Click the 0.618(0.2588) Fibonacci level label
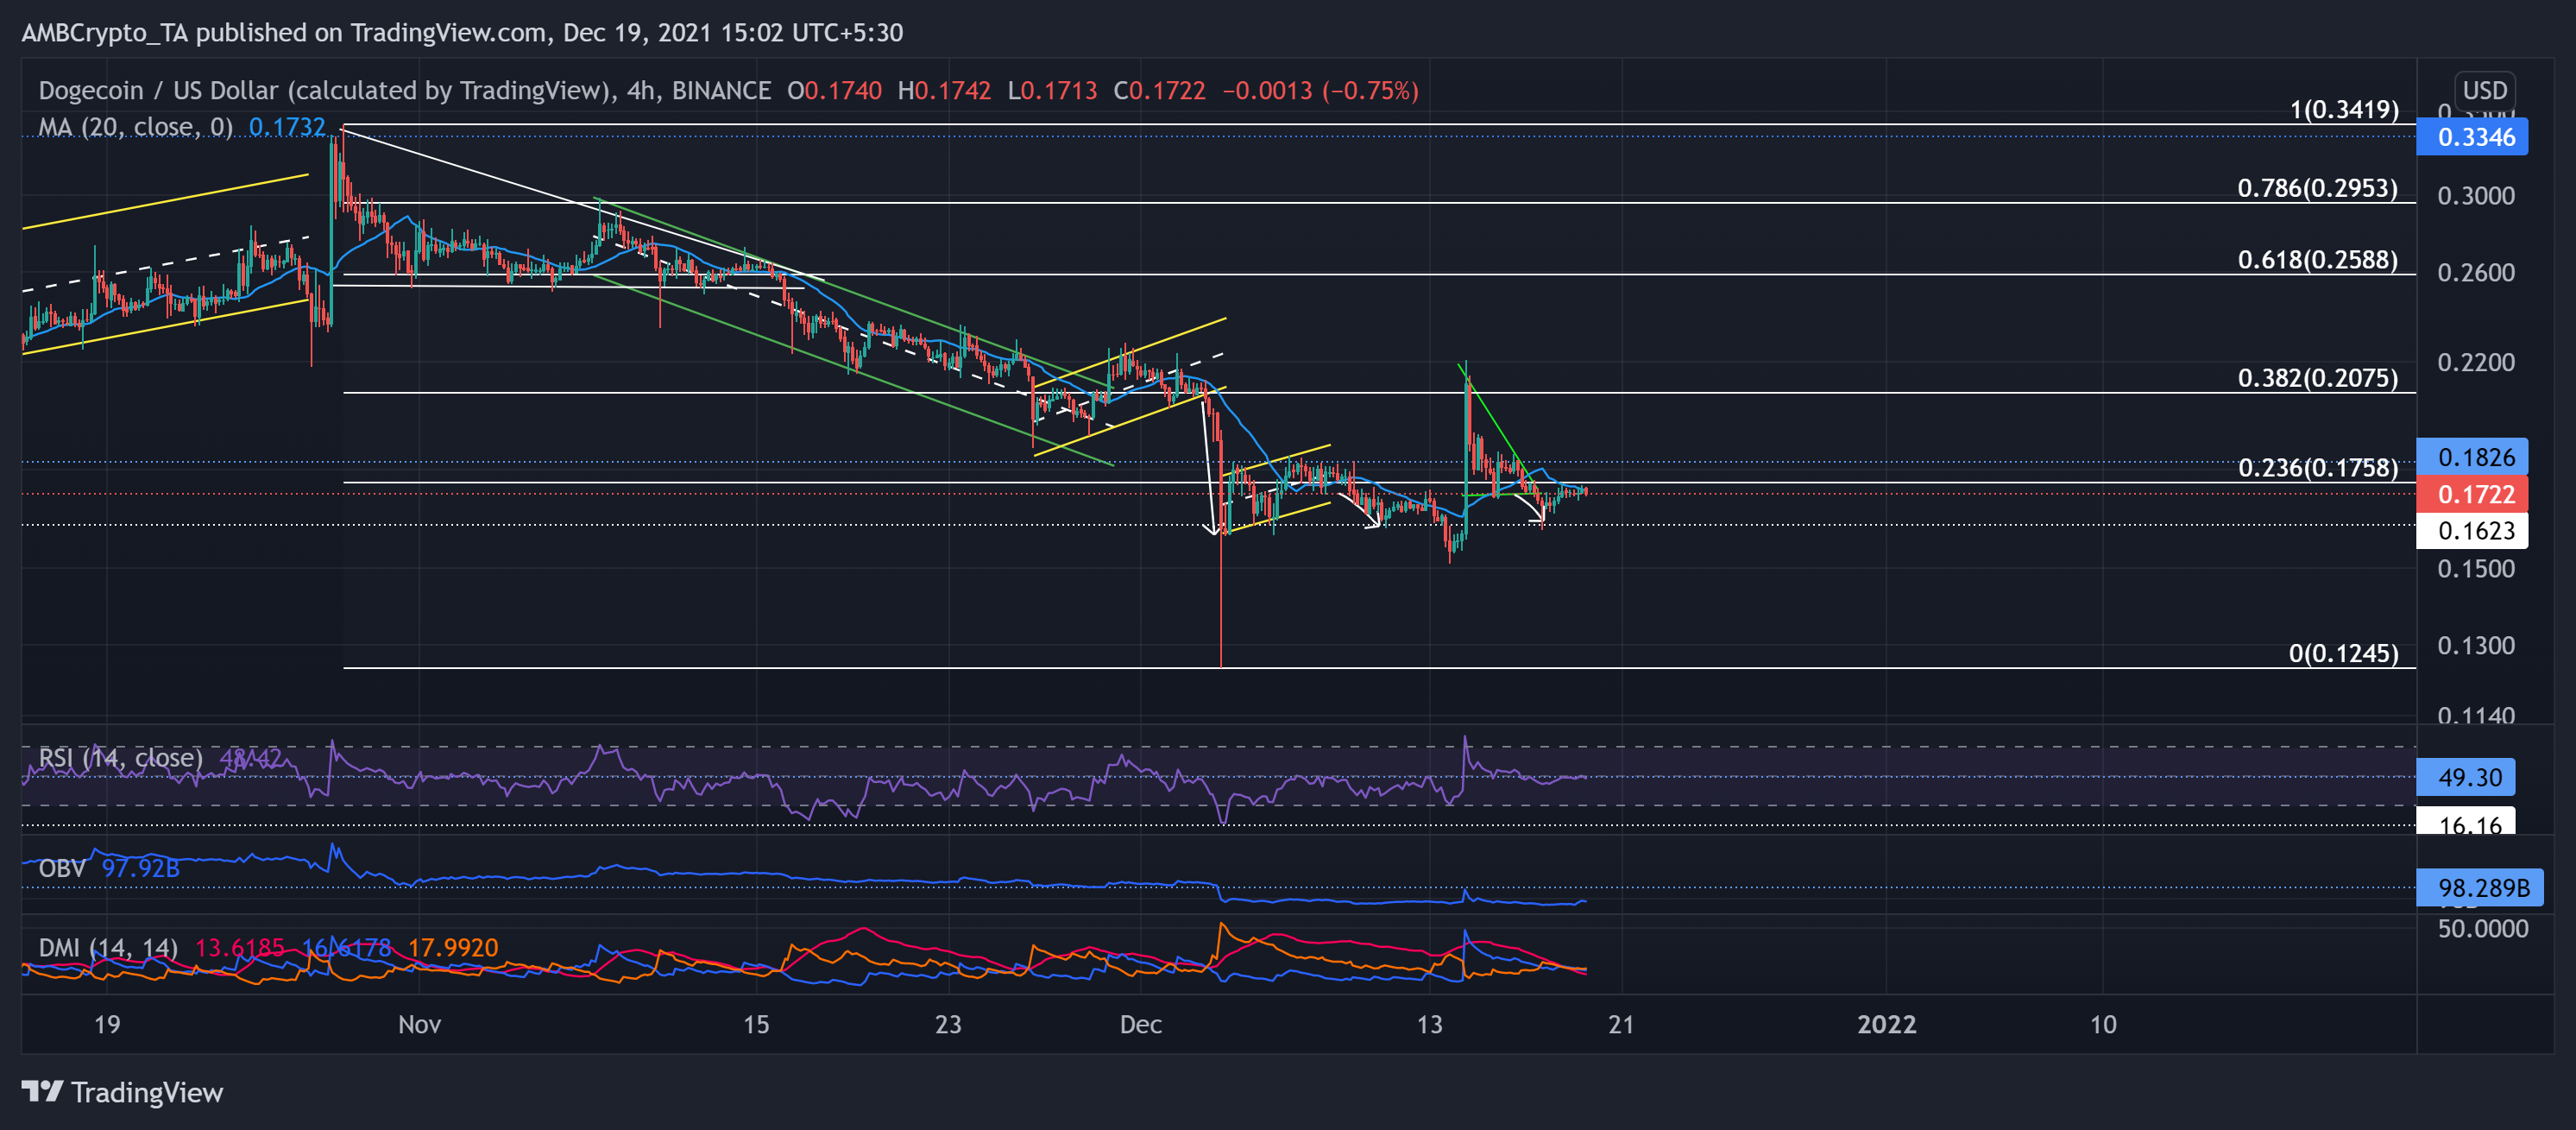 [2318, 260]
